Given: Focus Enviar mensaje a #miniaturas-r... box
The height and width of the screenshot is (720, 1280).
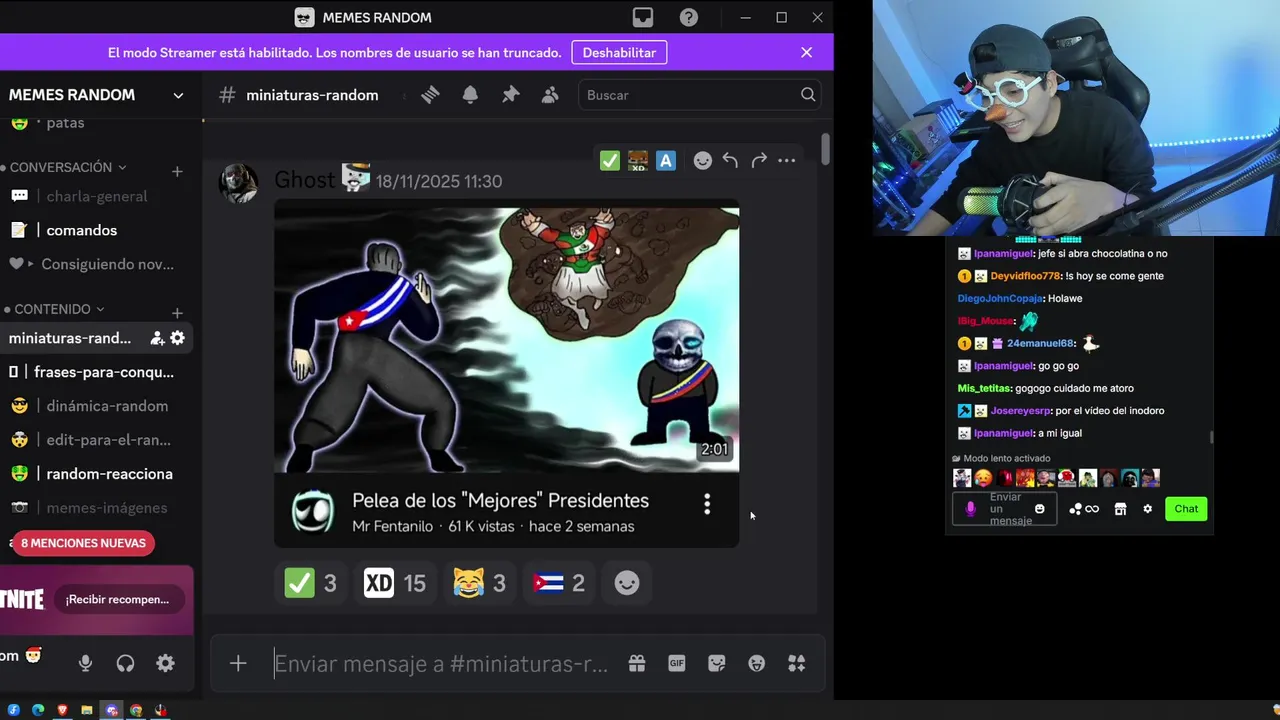Looking at the screenshot, I should tap(441, 664).
